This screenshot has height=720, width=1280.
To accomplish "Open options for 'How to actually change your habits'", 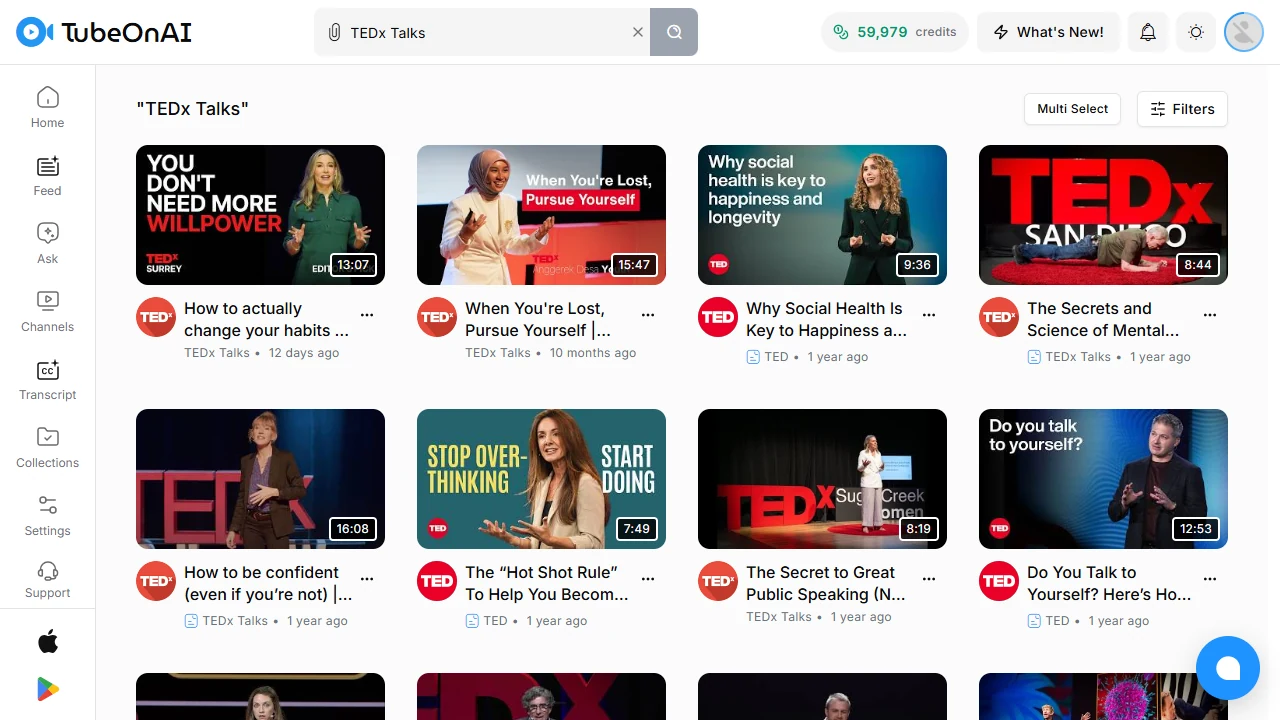I will pos(367,315).
